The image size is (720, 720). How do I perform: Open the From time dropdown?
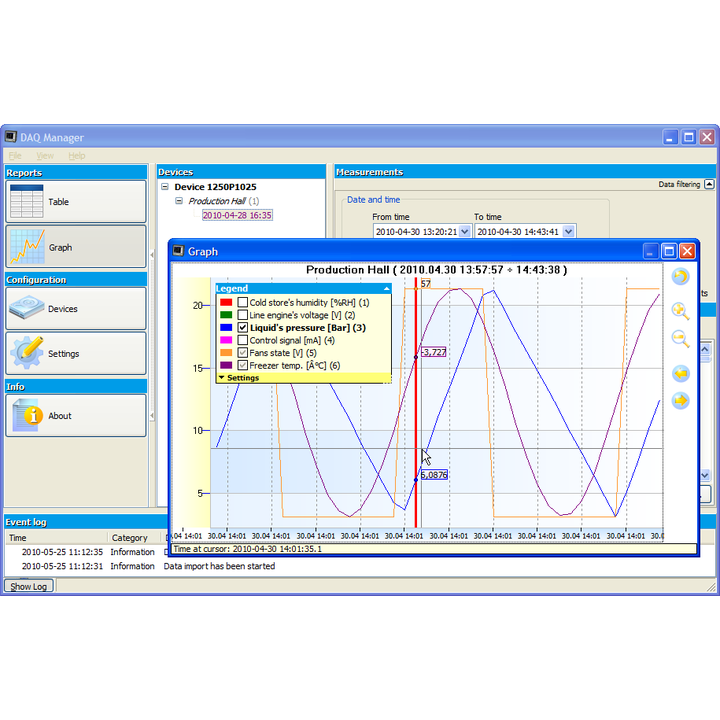[x=465, y=232]
